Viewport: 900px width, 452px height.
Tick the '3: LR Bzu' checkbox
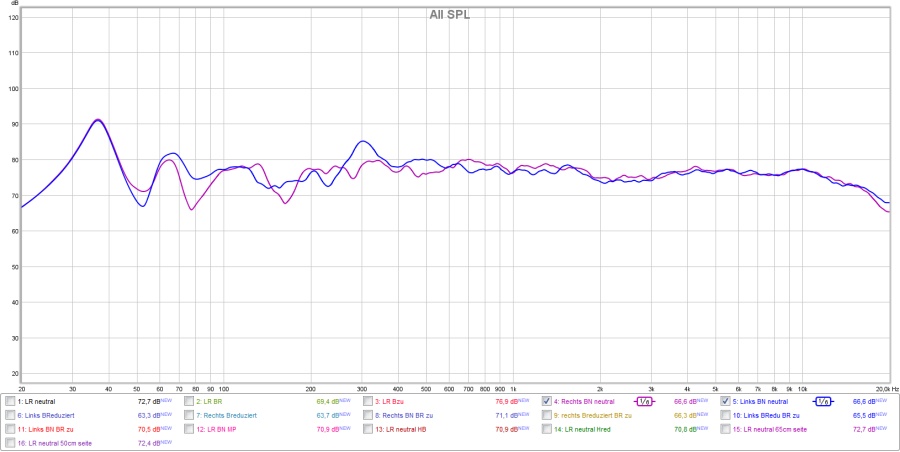coord(368,401)
